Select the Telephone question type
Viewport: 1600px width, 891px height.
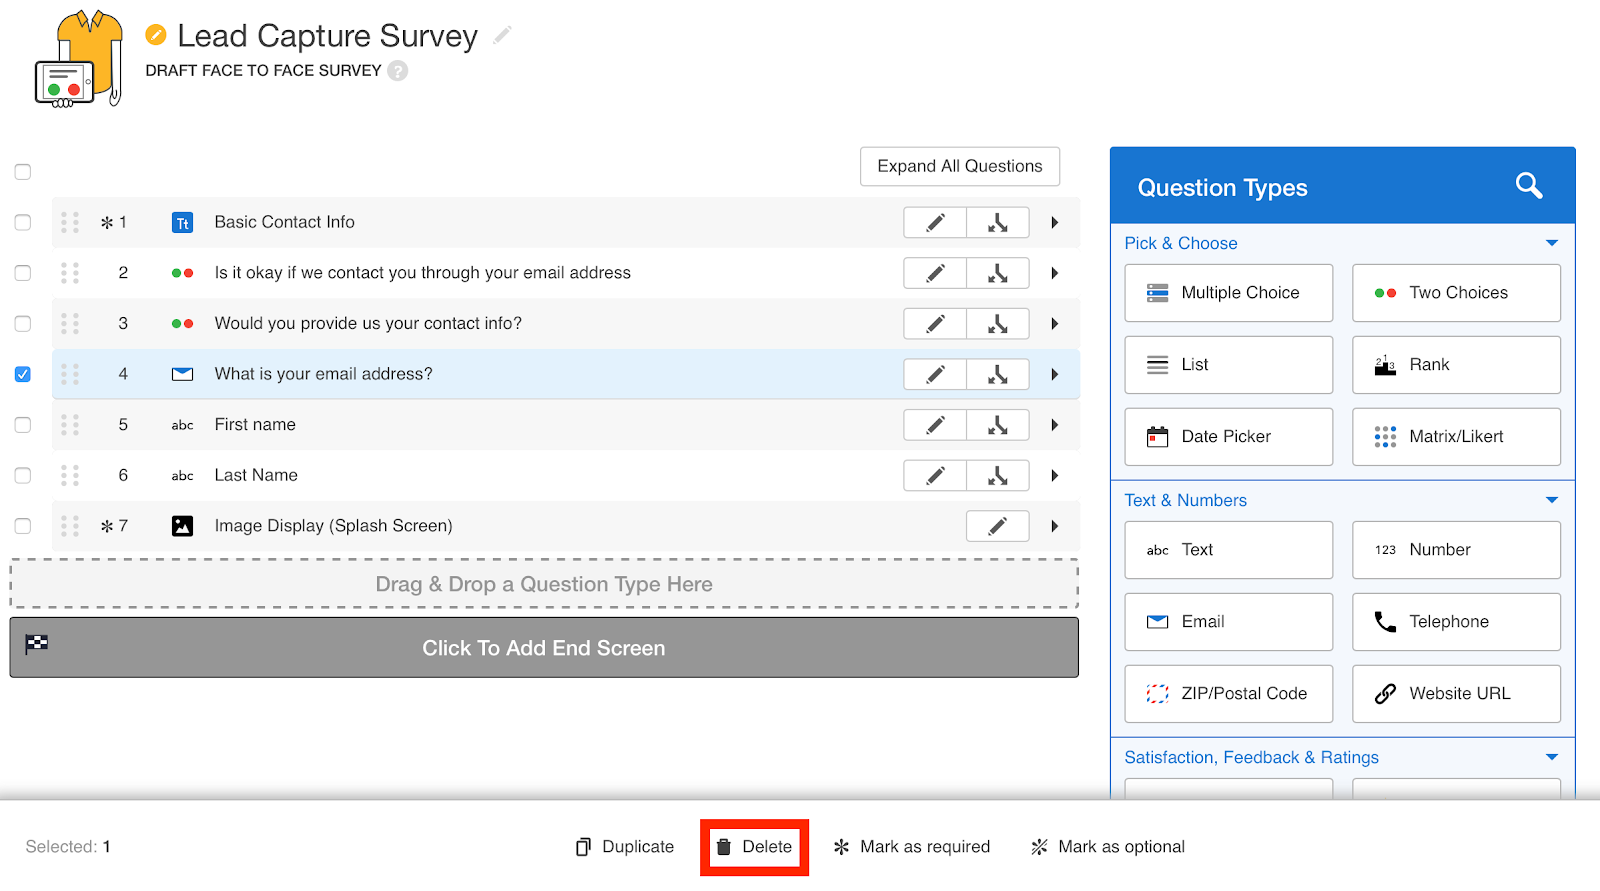1457,622
